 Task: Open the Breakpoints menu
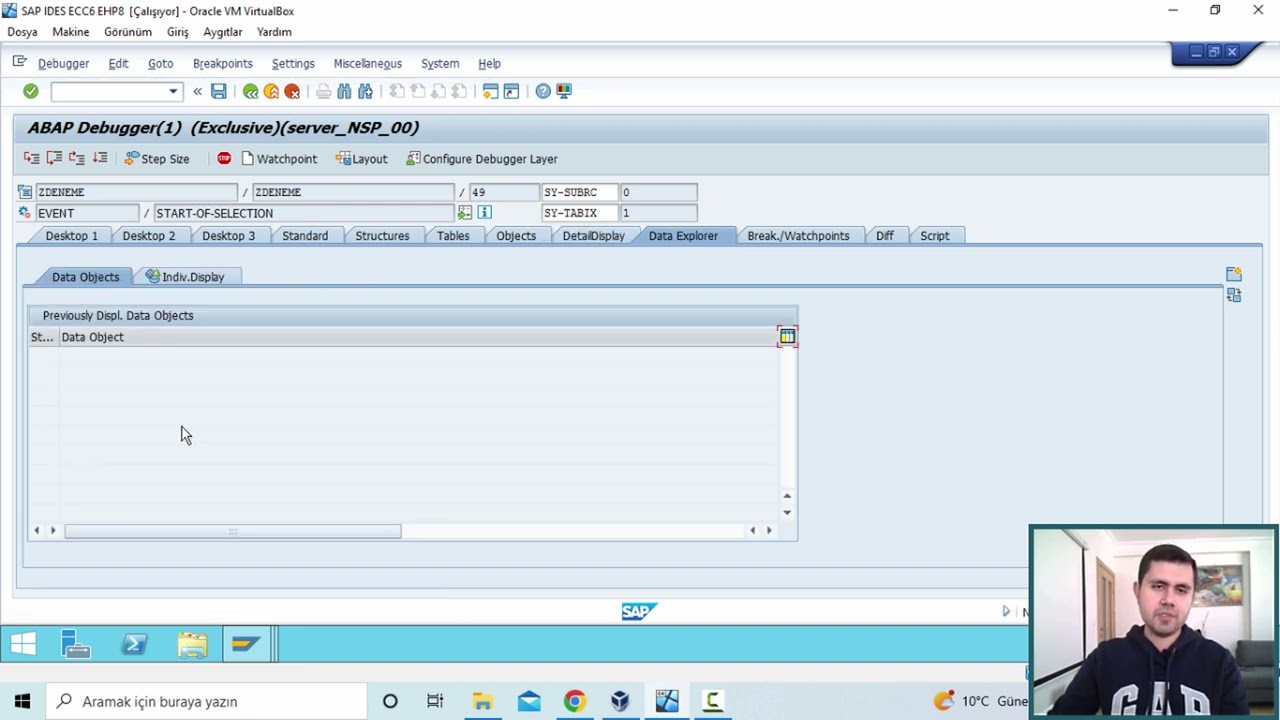pos(222,63)
